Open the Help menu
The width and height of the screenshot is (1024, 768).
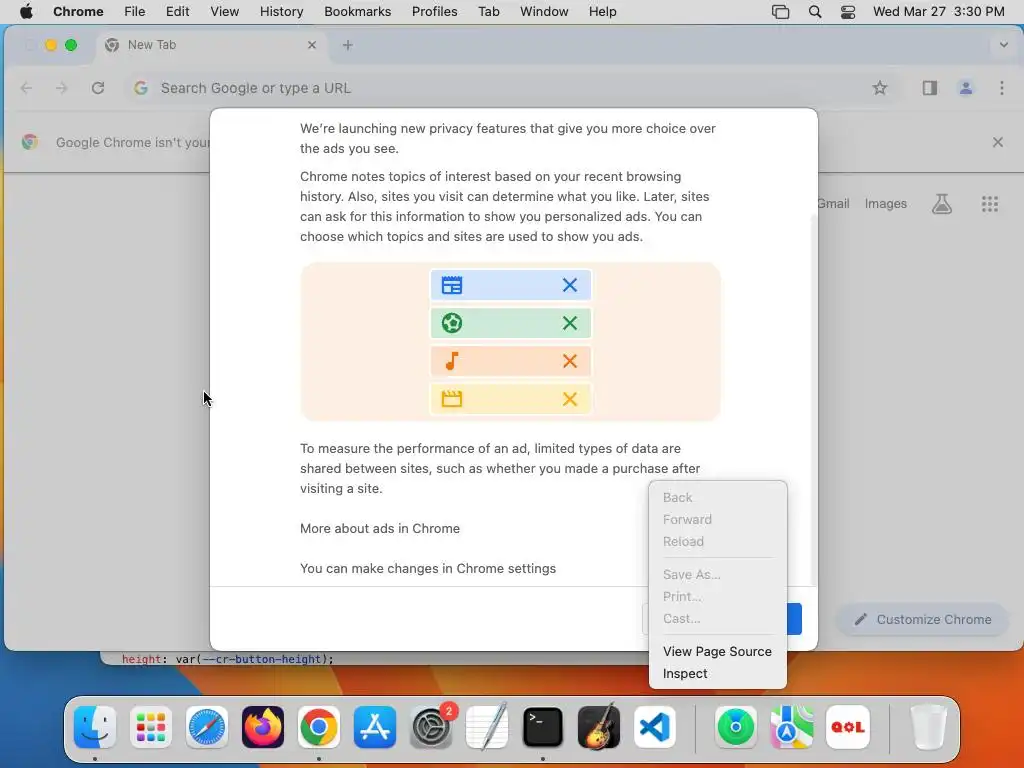602,12
